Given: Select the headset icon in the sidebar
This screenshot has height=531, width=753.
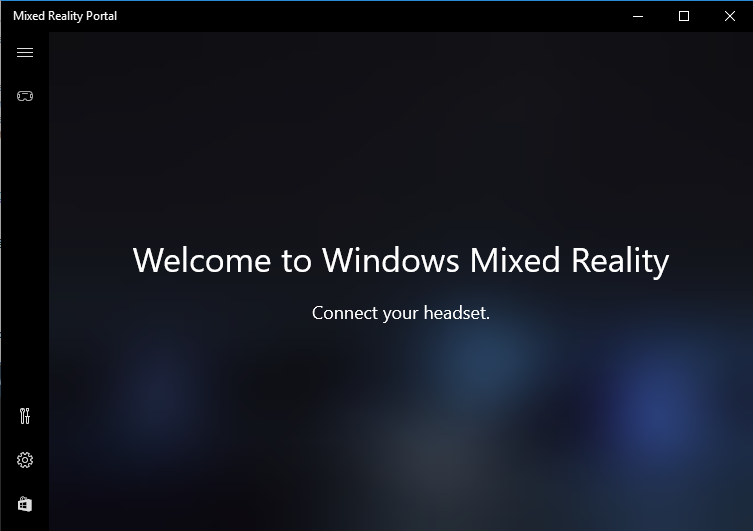Looking at the screenshot, I should [25, 96].
